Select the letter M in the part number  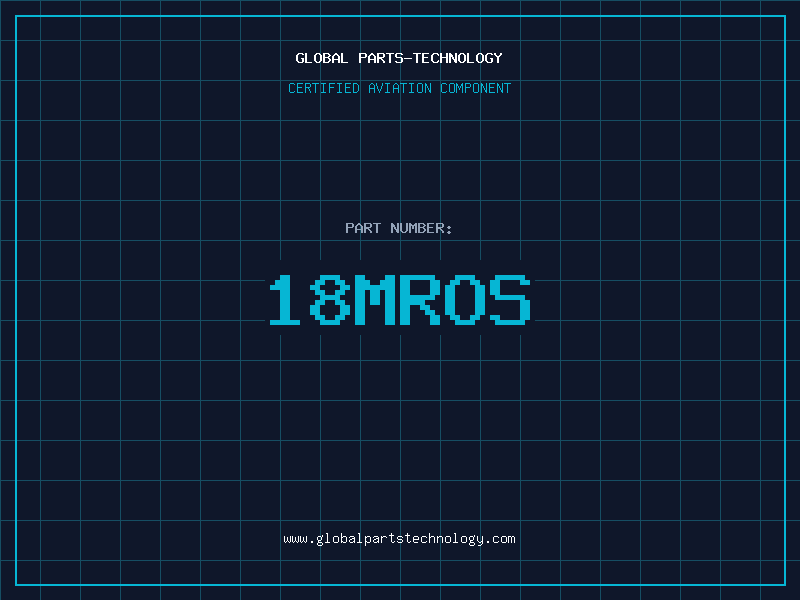376,300
